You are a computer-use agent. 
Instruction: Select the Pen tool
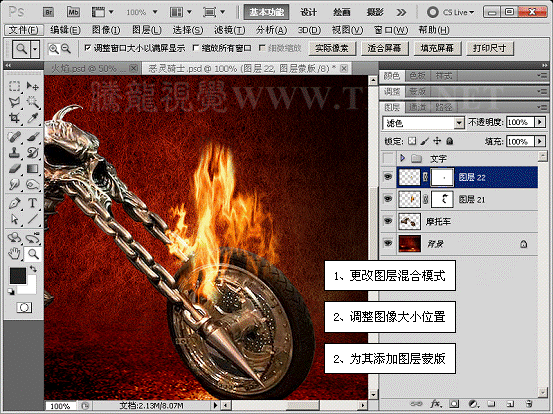pyautogui.click(x=14, y=203)
